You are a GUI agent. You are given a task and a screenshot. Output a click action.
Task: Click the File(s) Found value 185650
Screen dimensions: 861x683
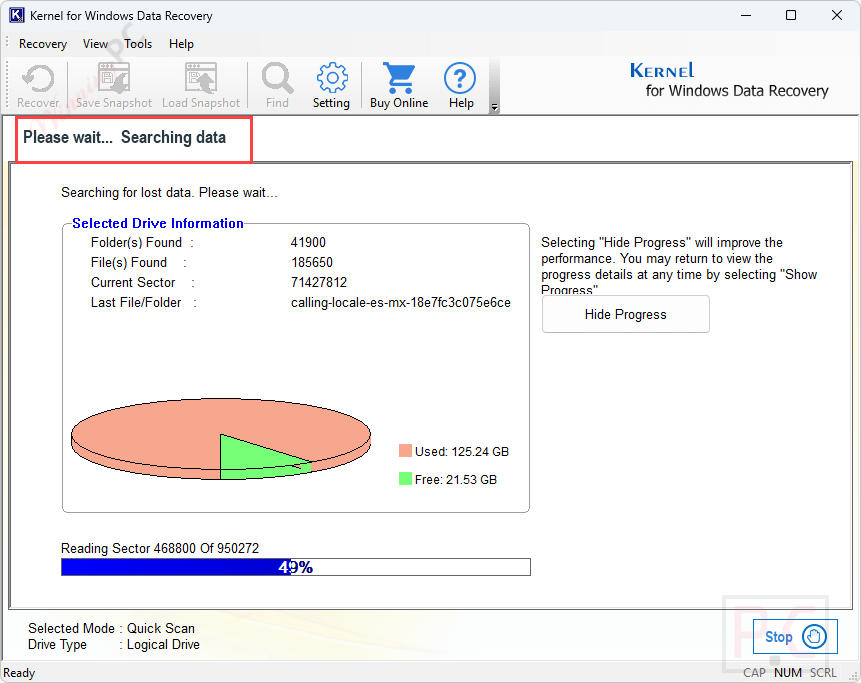312,262
